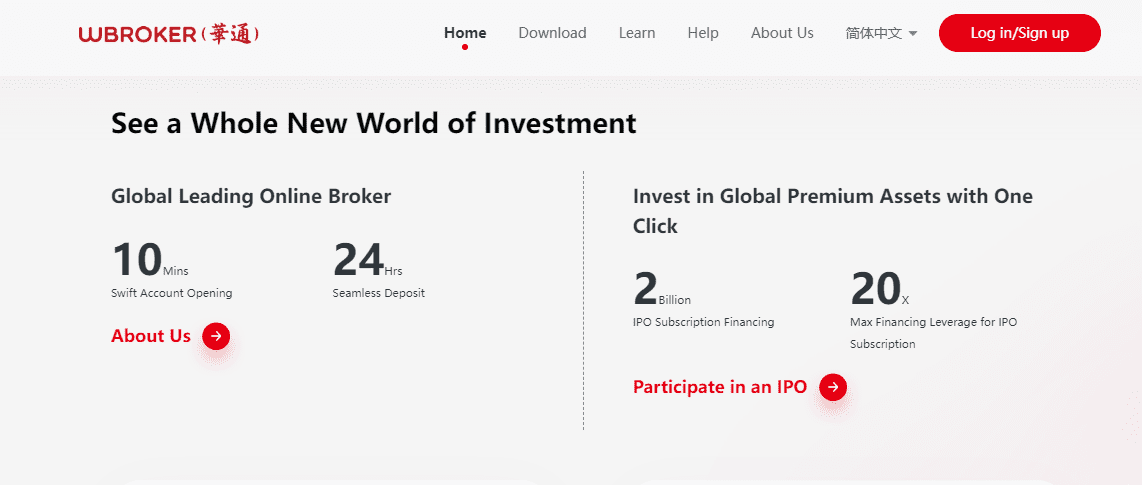
Task: Open the Download menu item
Action: [552, 33]
